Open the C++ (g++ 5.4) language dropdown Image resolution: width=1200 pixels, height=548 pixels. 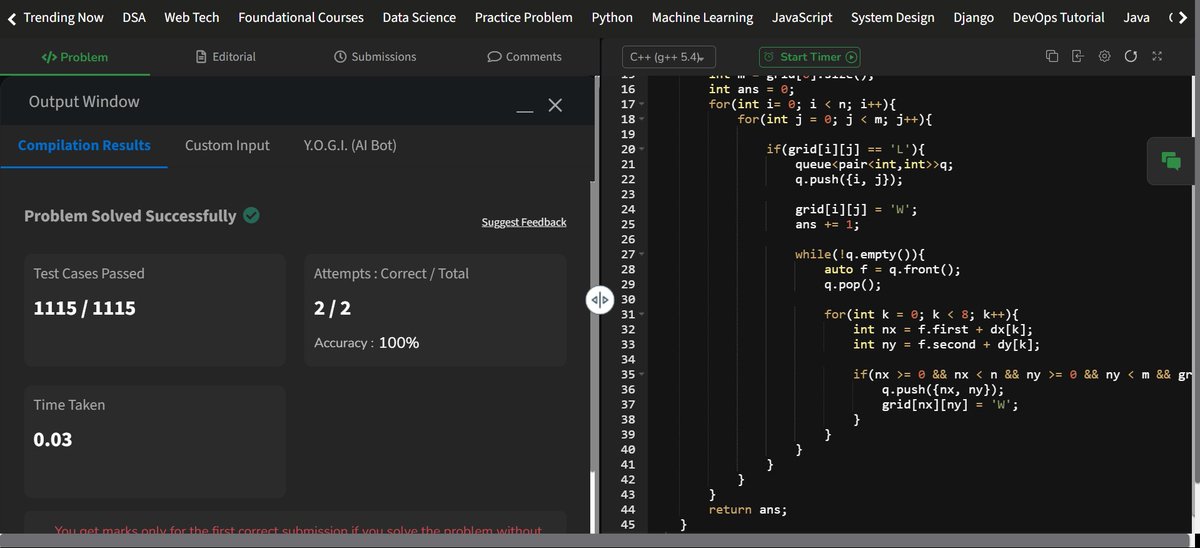[x=669, y=57]
